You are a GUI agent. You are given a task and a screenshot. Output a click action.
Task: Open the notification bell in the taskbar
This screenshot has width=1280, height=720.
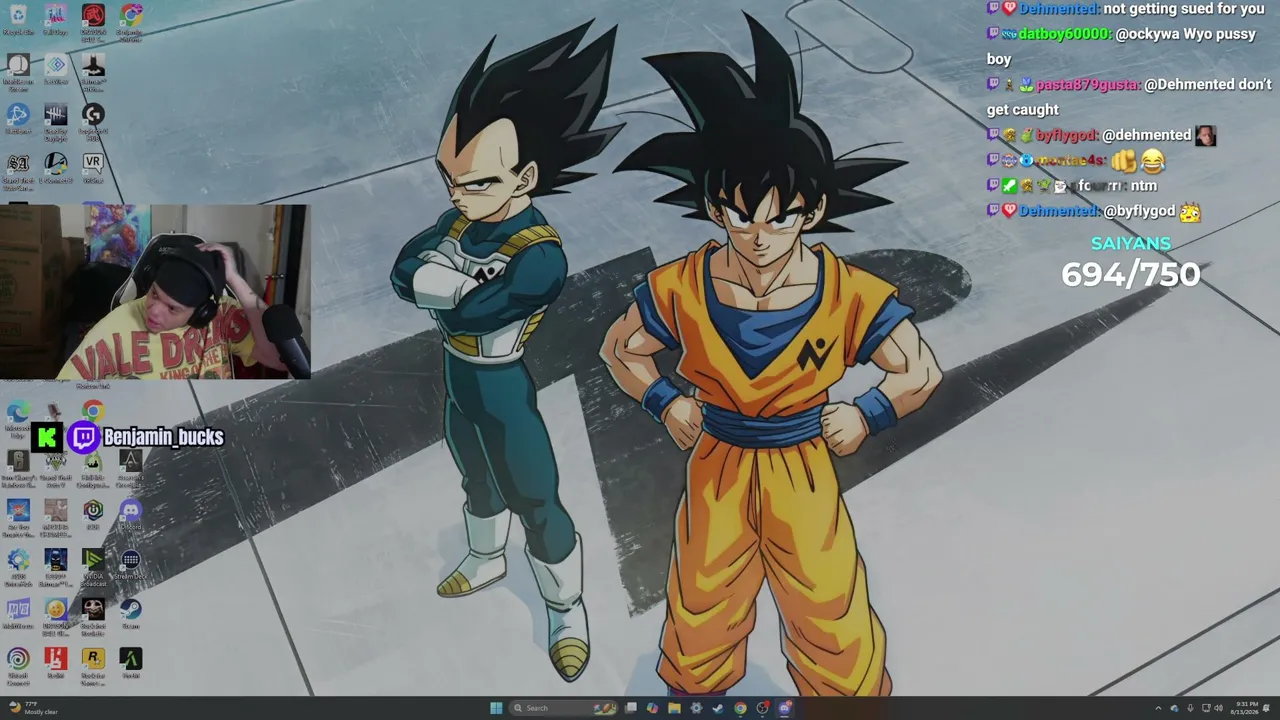click(1267, 708)
